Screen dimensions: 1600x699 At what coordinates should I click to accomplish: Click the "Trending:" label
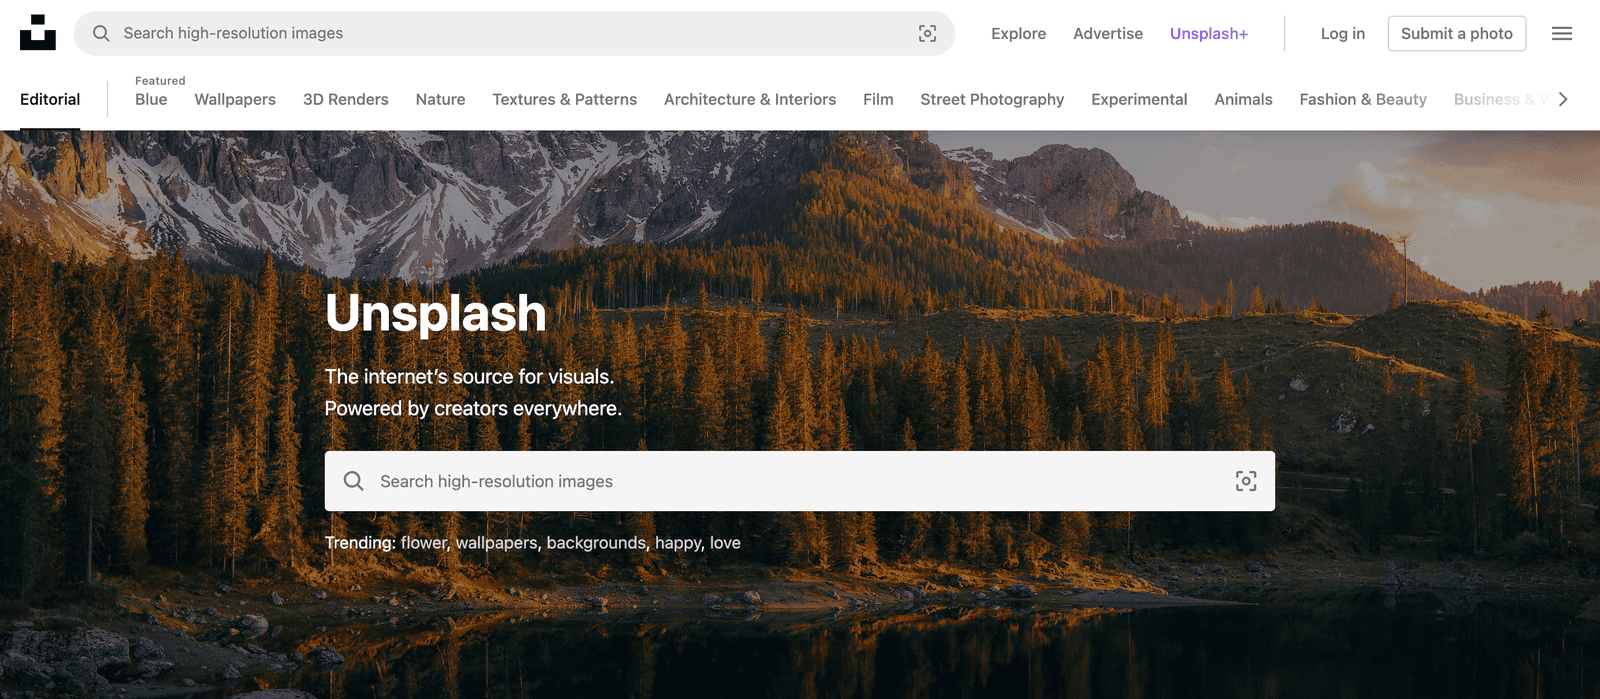360,543
